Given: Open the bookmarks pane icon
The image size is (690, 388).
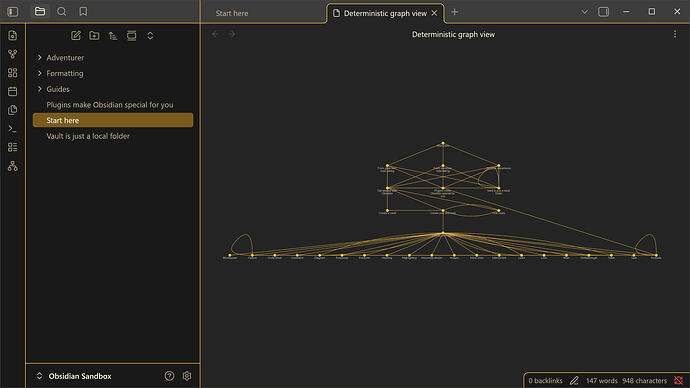Looking at the screenshot, I should coord(83,11).
